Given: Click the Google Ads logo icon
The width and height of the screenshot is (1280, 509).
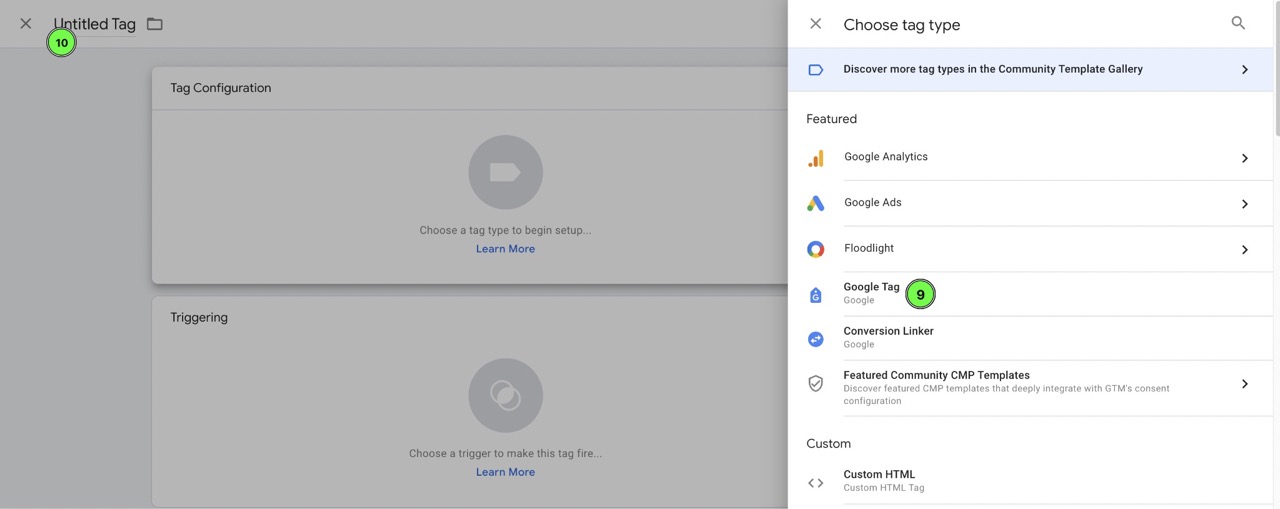Looking at the screenshot, I should 816,203.
